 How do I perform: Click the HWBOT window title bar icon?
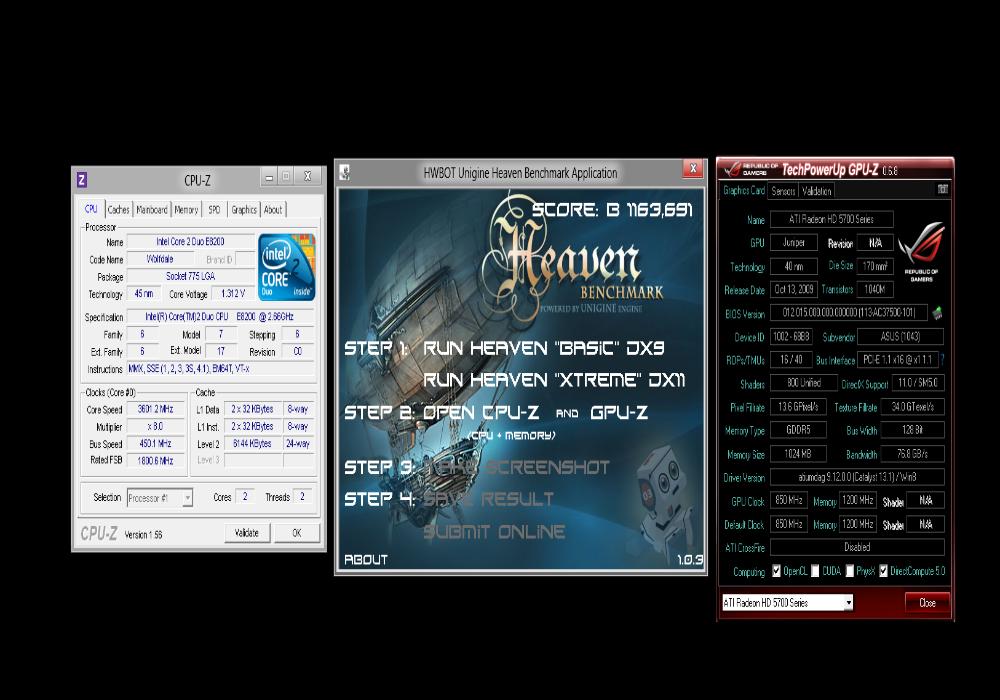(344, 172)
